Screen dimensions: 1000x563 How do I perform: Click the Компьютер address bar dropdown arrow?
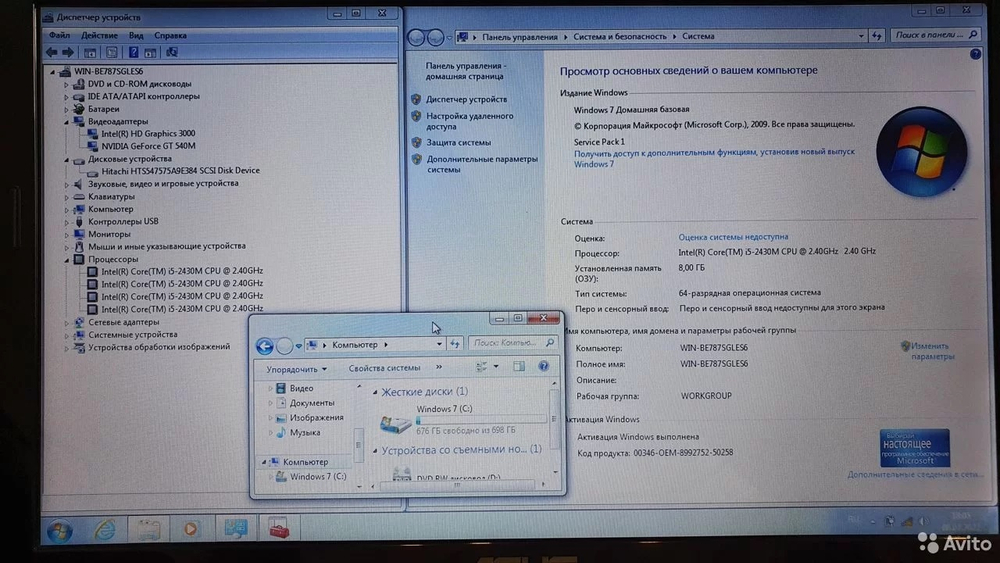439,344
